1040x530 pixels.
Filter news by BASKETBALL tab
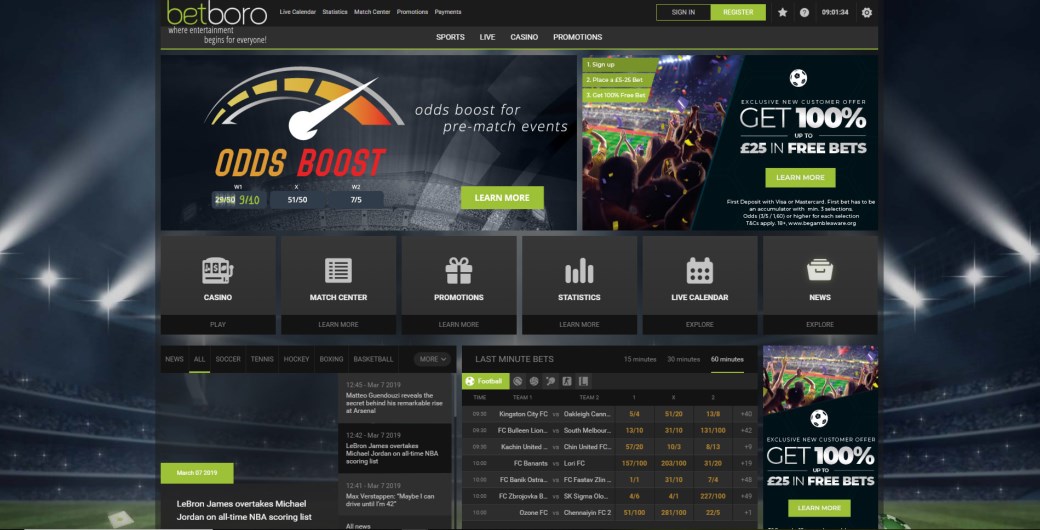pyautogui.click(x=373, y=359)
